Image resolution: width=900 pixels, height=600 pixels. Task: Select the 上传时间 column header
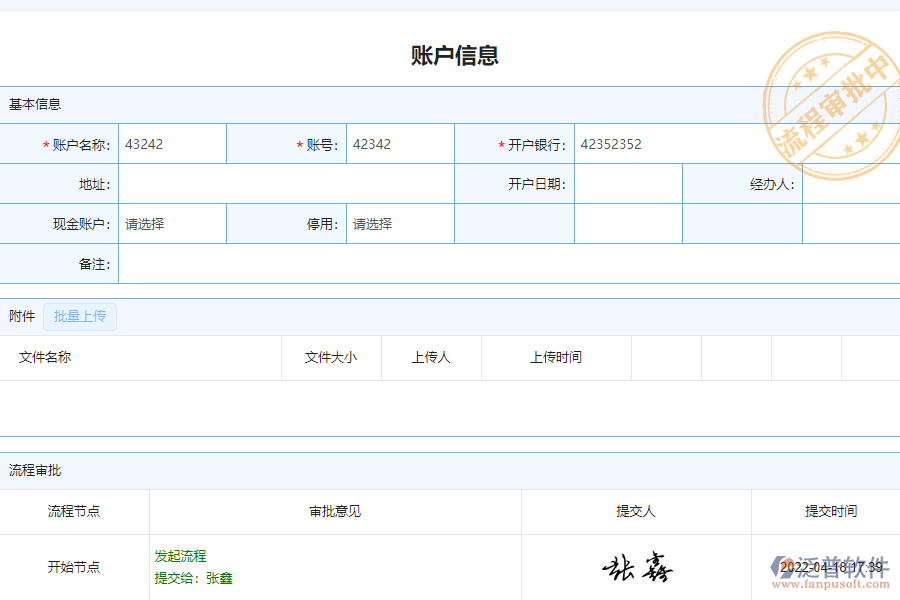pos(556,357)
